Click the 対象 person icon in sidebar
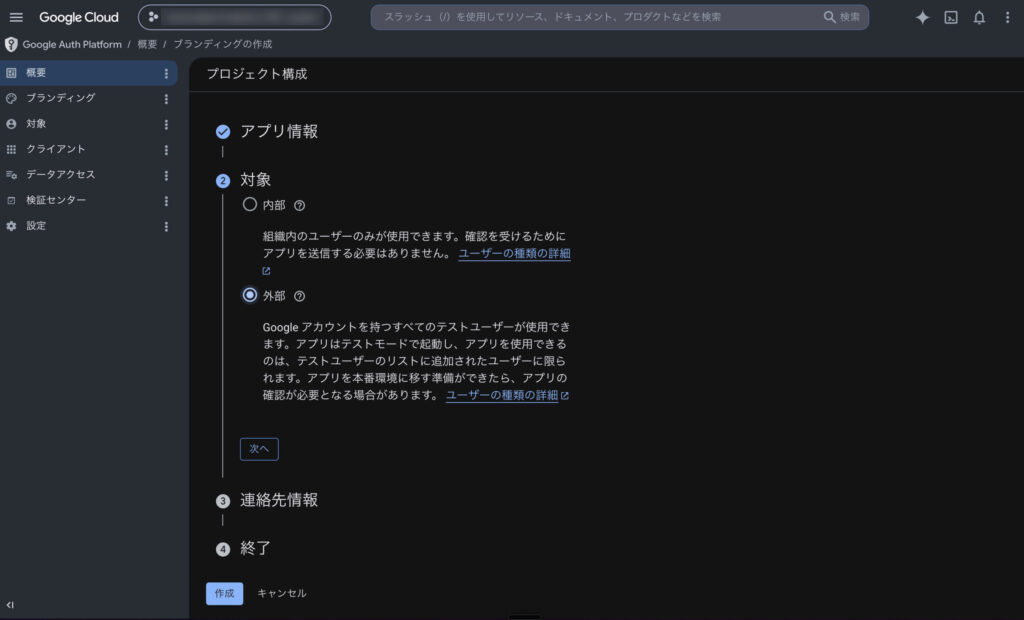Viewport: 1024px width, 620px height. coord(11,124)
